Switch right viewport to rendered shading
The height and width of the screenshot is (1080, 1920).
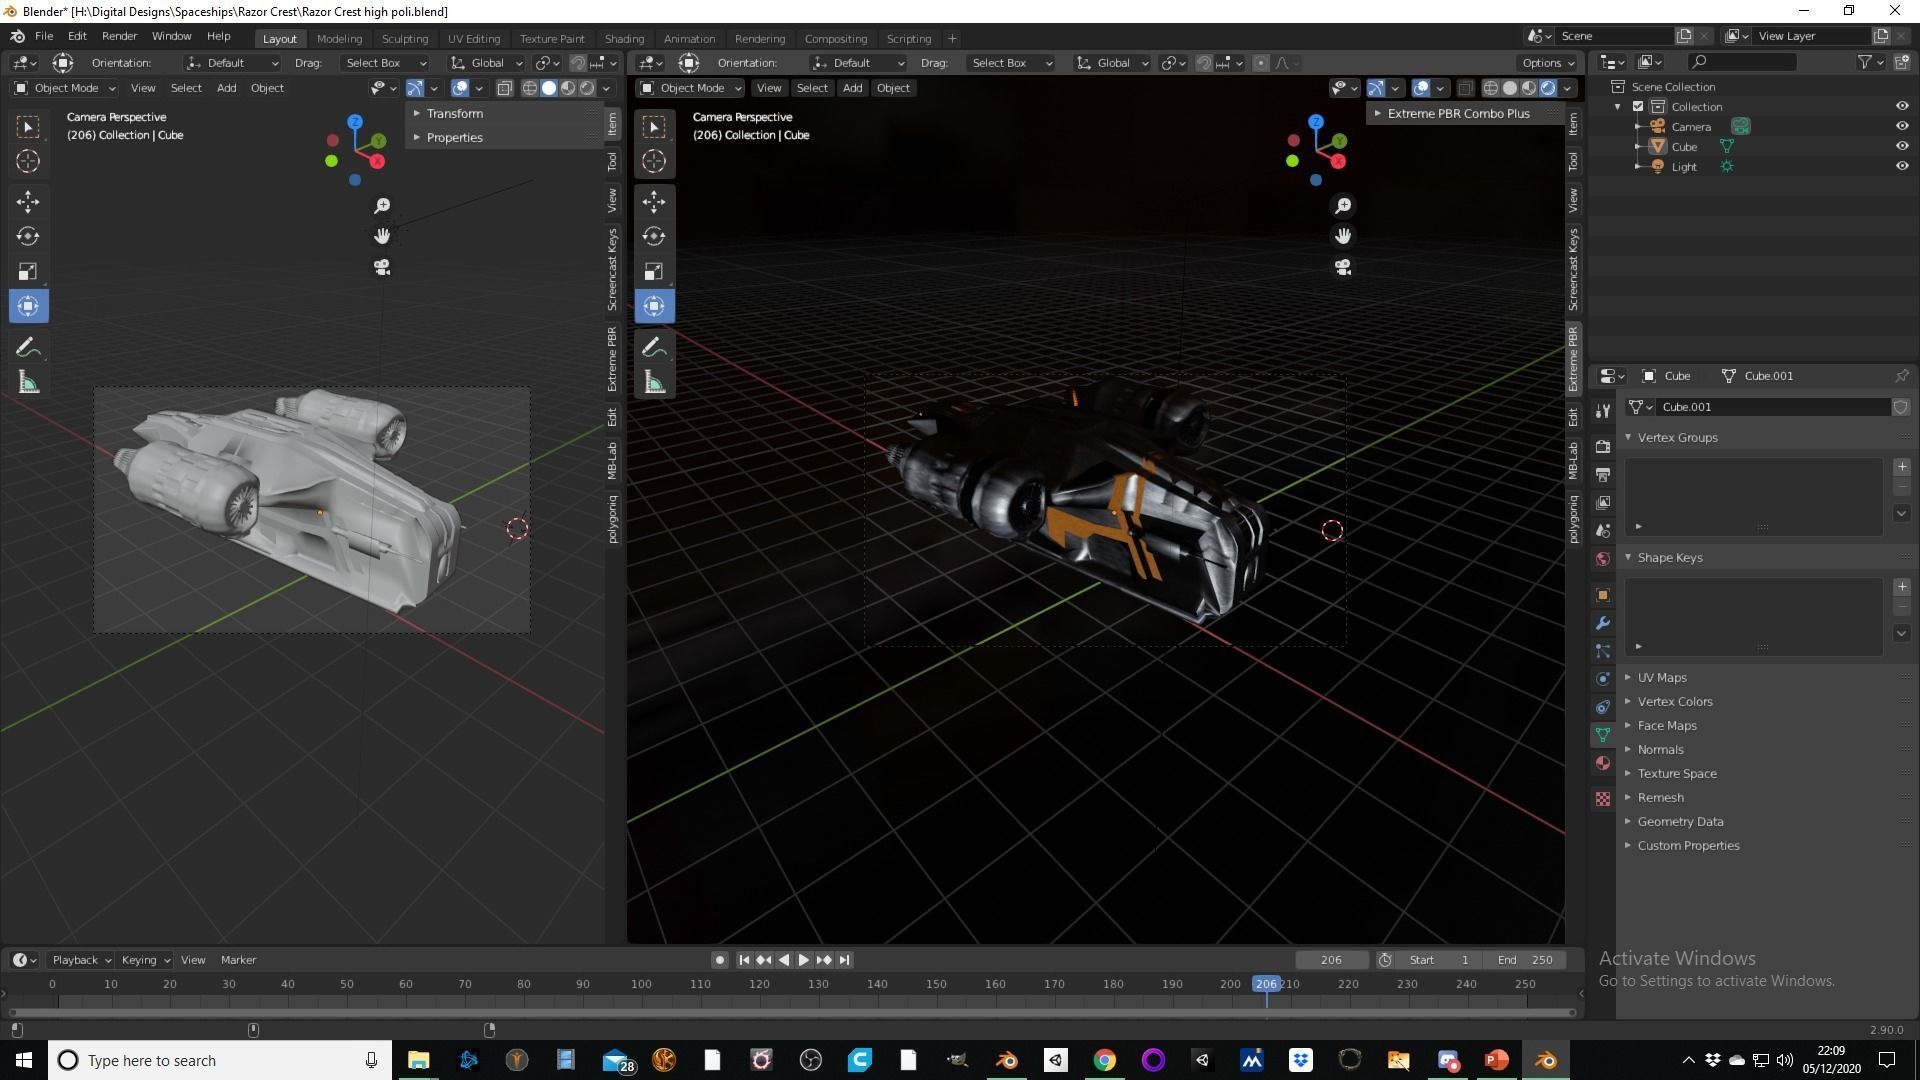tap(1548, 88)
